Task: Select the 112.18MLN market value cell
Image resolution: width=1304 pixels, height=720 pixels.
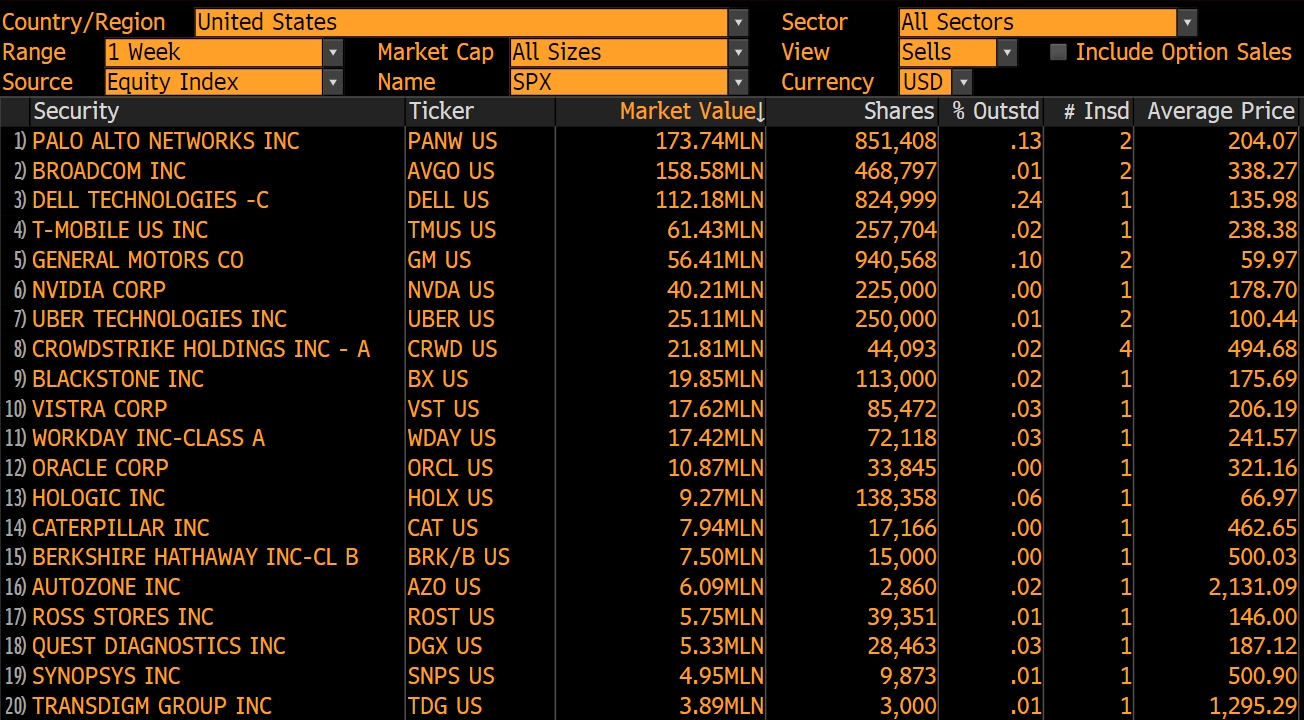Action: pyautogui.click(x=709, y=200)
